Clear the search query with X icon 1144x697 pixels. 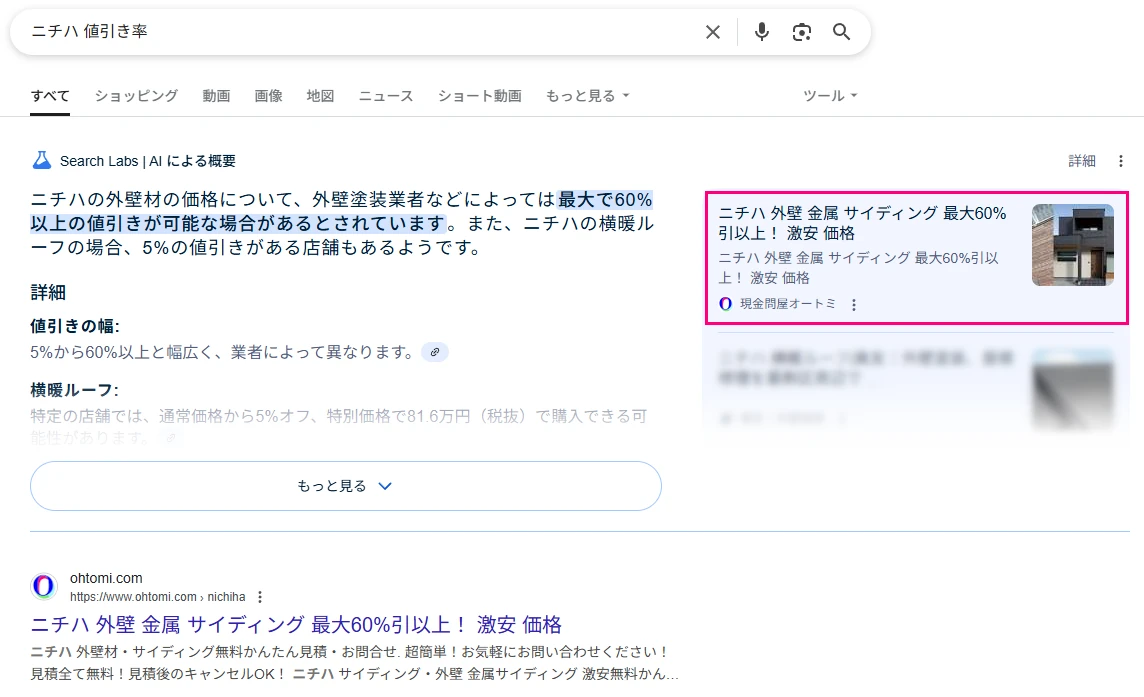(713, 32)
